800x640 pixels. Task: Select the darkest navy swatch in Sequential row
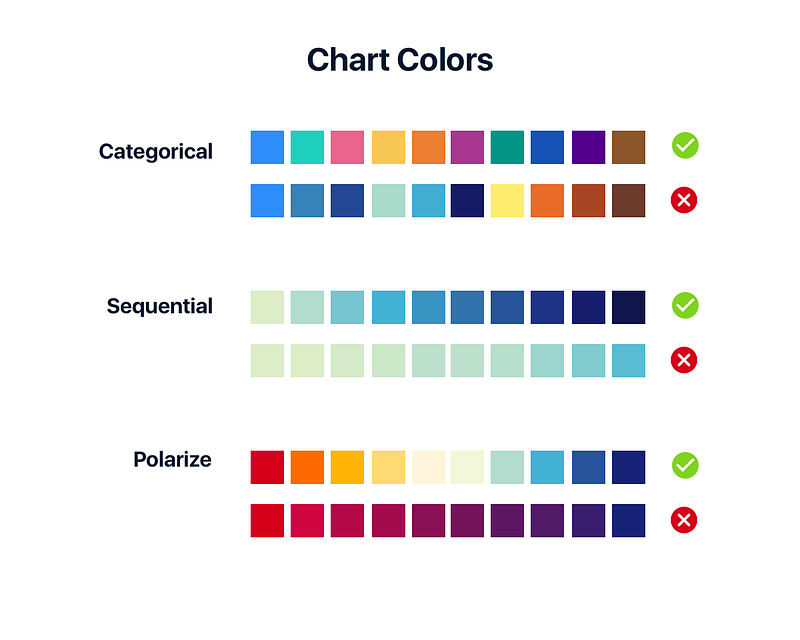[628, 307]
